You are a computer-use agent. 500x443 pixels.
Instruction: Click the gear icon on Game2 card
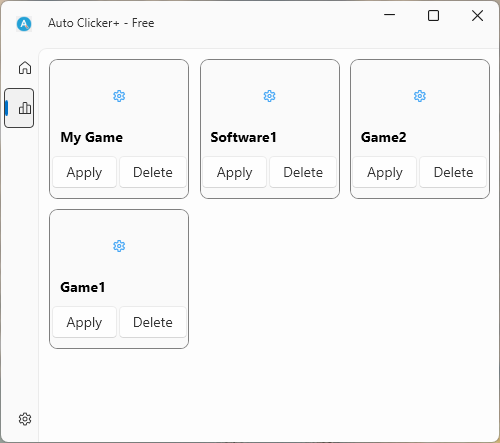point(420,96)
